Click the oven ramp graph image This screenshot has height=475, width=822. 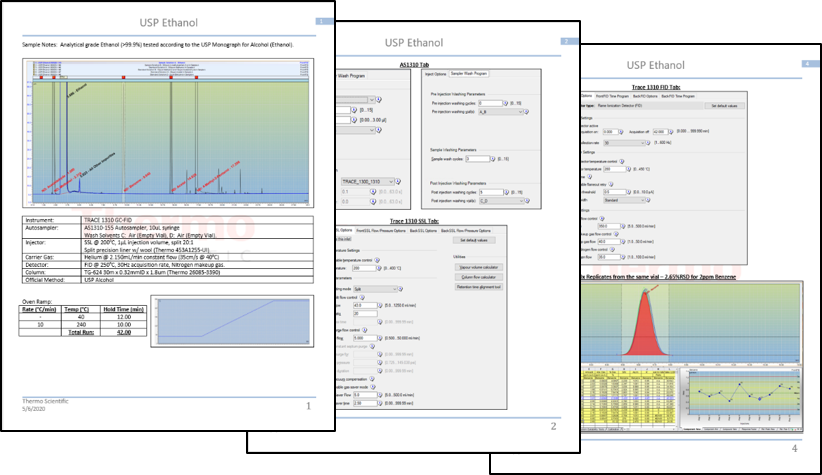232,321
